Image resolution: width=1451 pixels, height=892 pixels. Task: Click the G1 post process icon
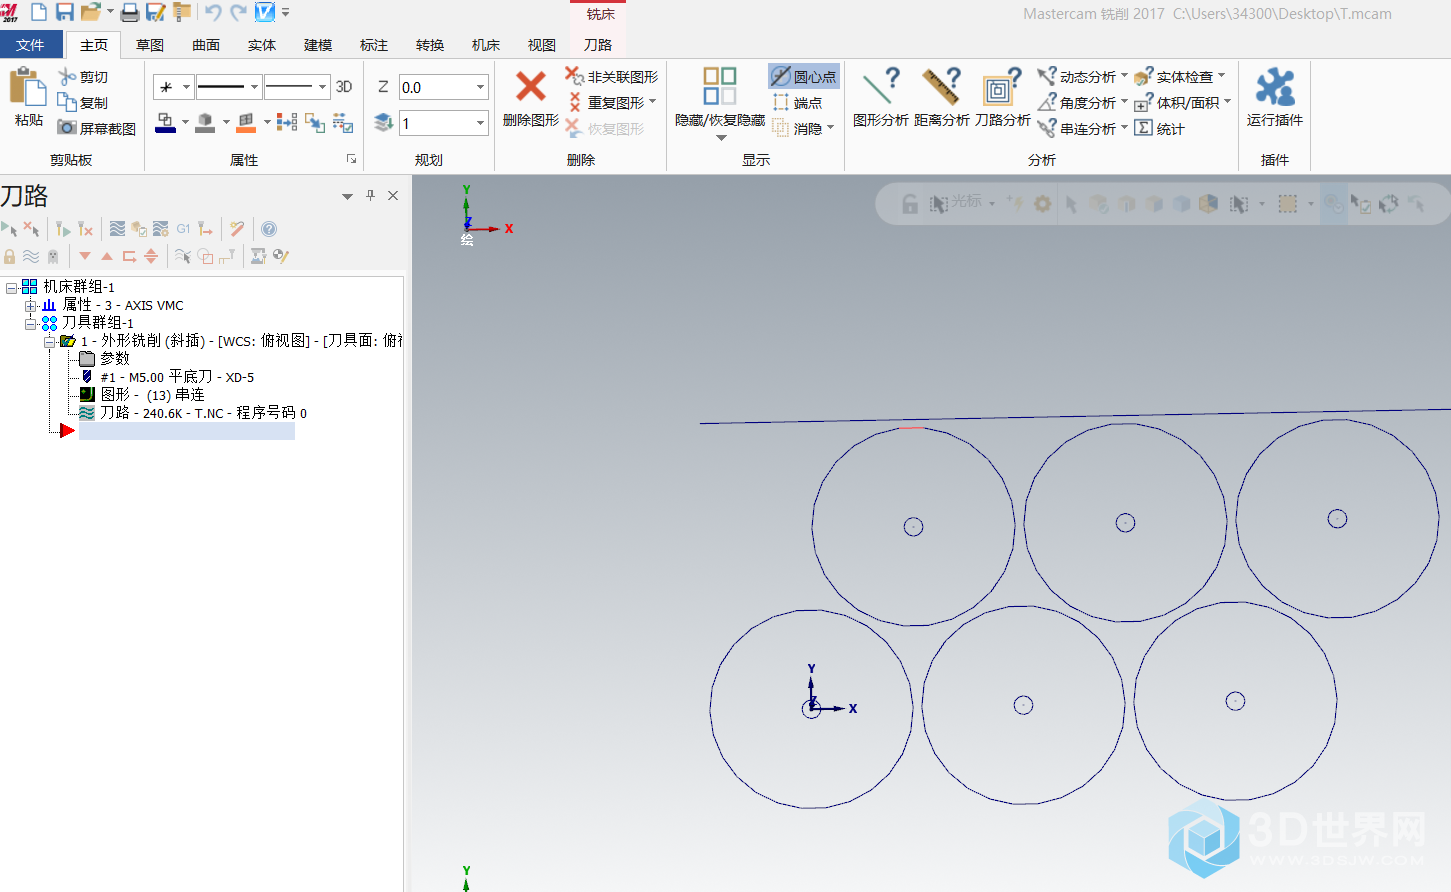coord(183,229)
